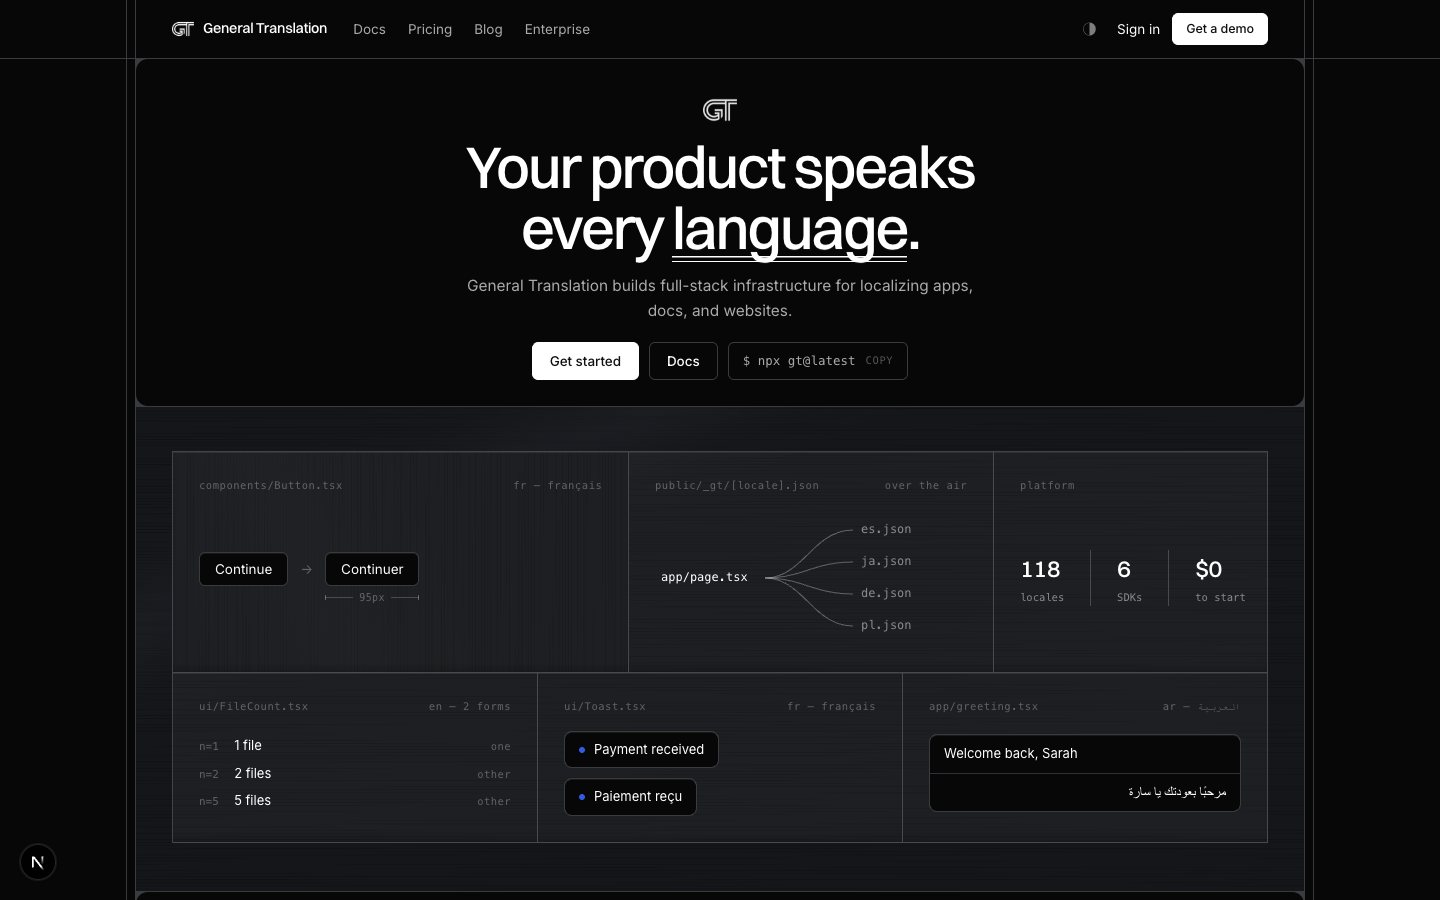Toggle the dark/light theme icon
1440x900 pixels.
pyautogui.click(x=1090, y=29)
